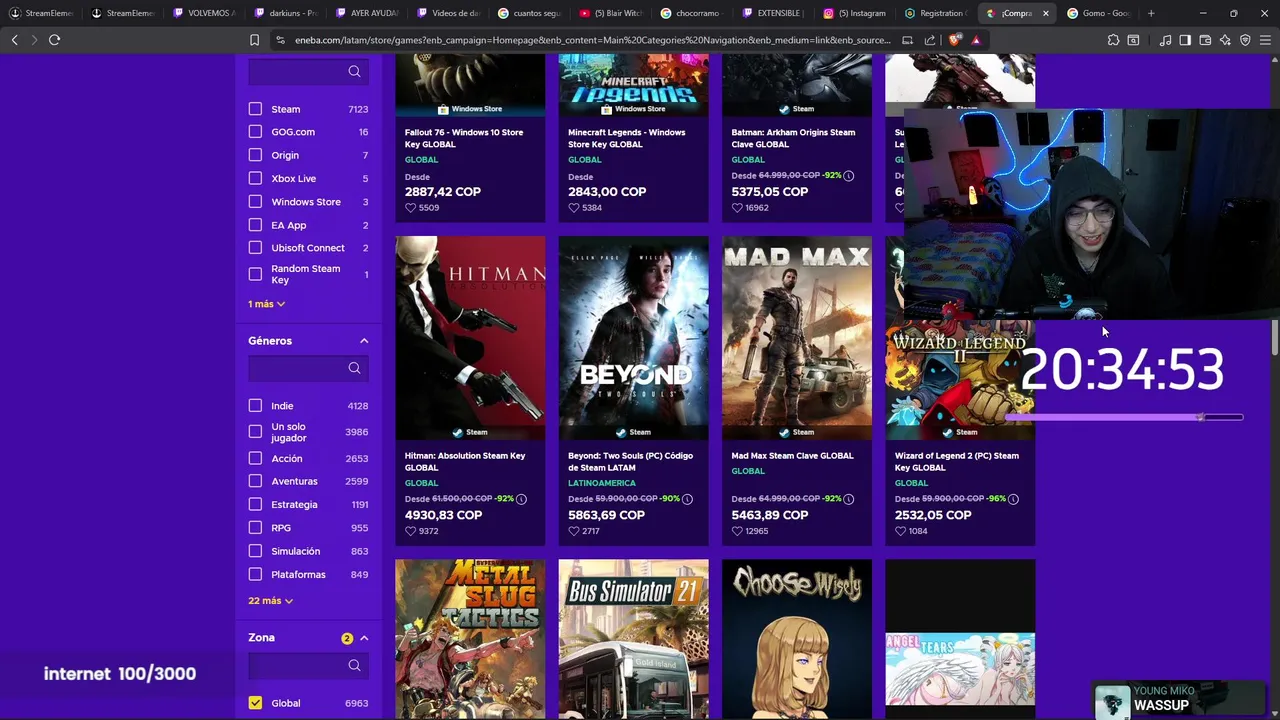1280x720 pixels.
Task: Uncheck the Global zone checkbox
Action: click(x=255, y=703)
